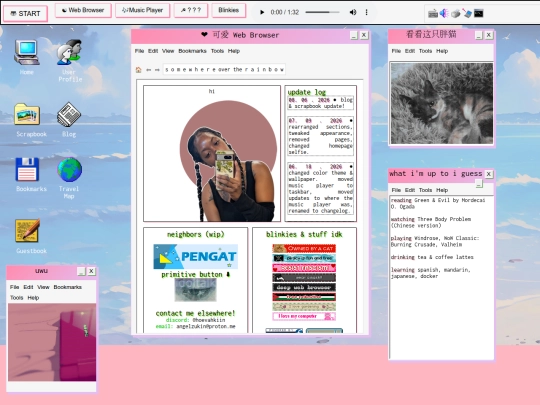540x405 pixels.
Task: Click the selfie image on the homepage
Action: [x=228, y=161]
